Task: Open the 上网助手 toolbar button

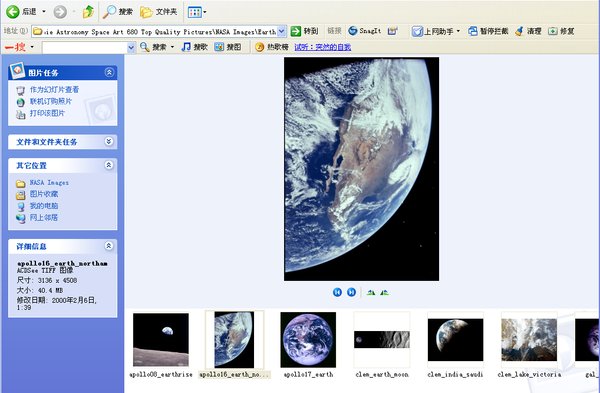Action: coord(433,31)
